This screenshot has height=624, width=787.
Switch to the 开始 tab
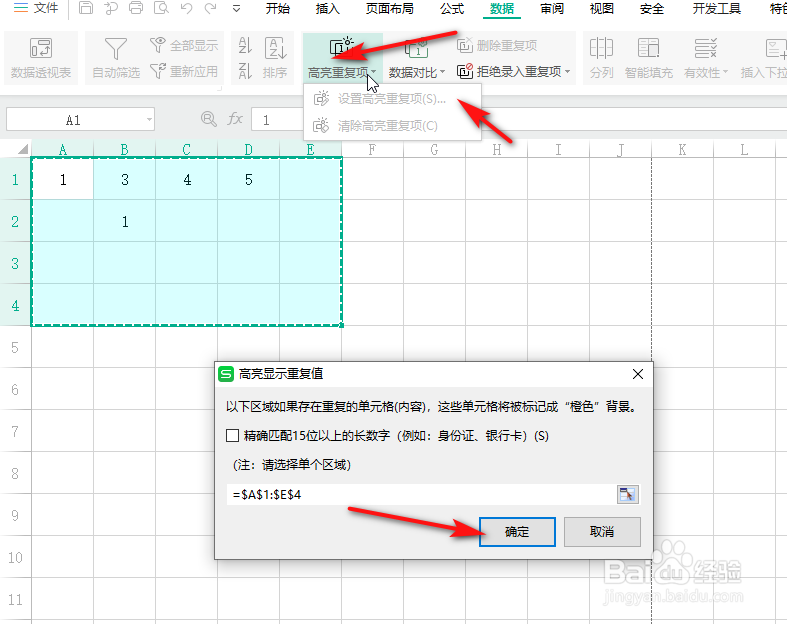[x=278, y=9]
